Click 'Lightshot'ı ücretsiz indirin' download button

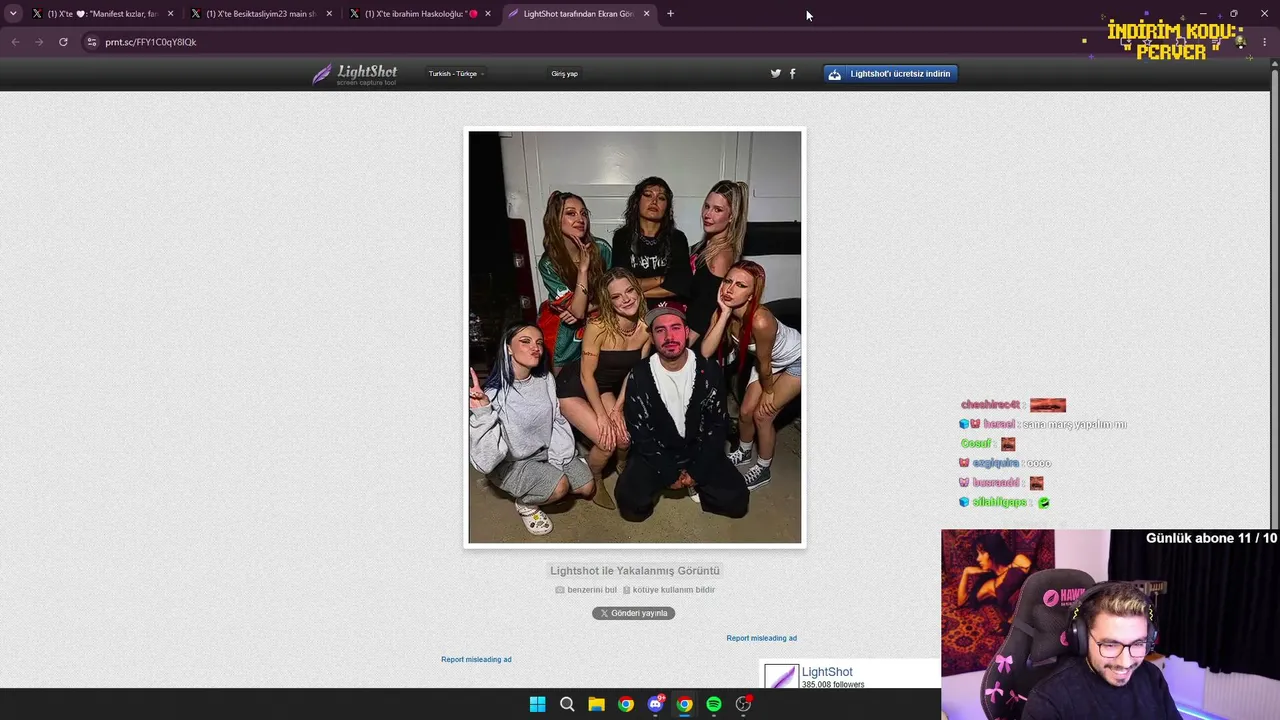[890, 73]
